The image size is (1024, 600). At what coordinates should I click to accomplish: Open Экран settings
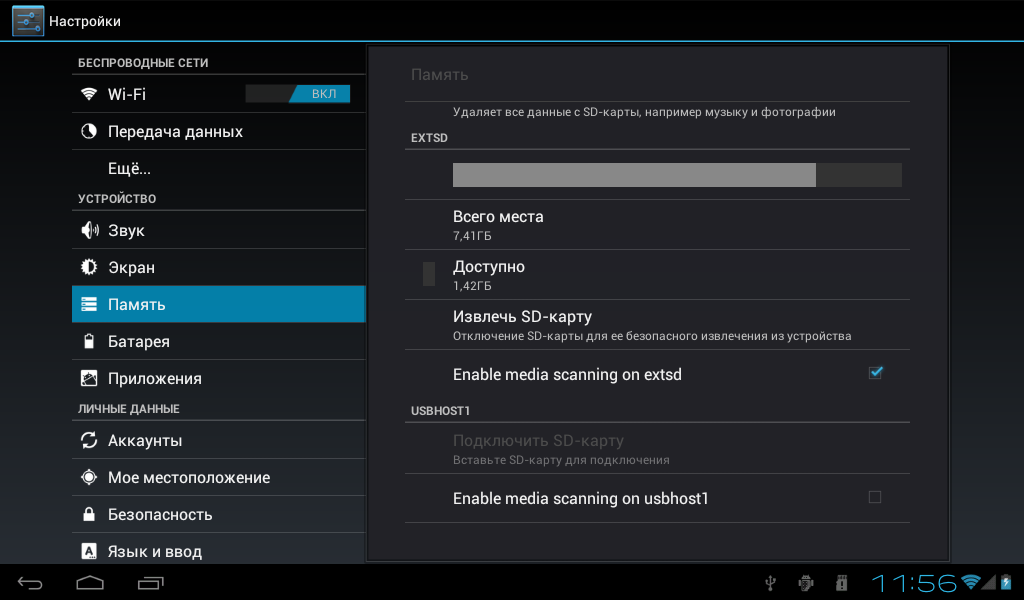(x=219, y=267)
